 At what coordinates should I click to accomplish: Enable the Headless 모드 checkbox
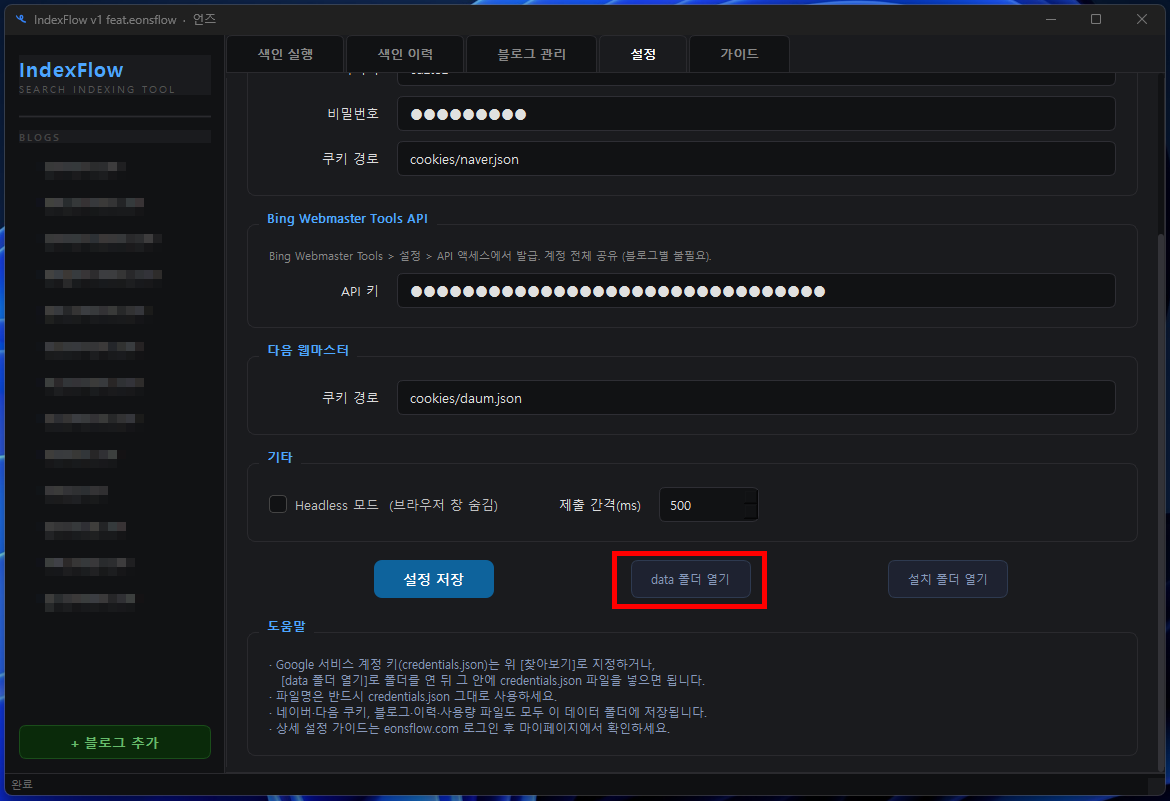click(278, 505)
